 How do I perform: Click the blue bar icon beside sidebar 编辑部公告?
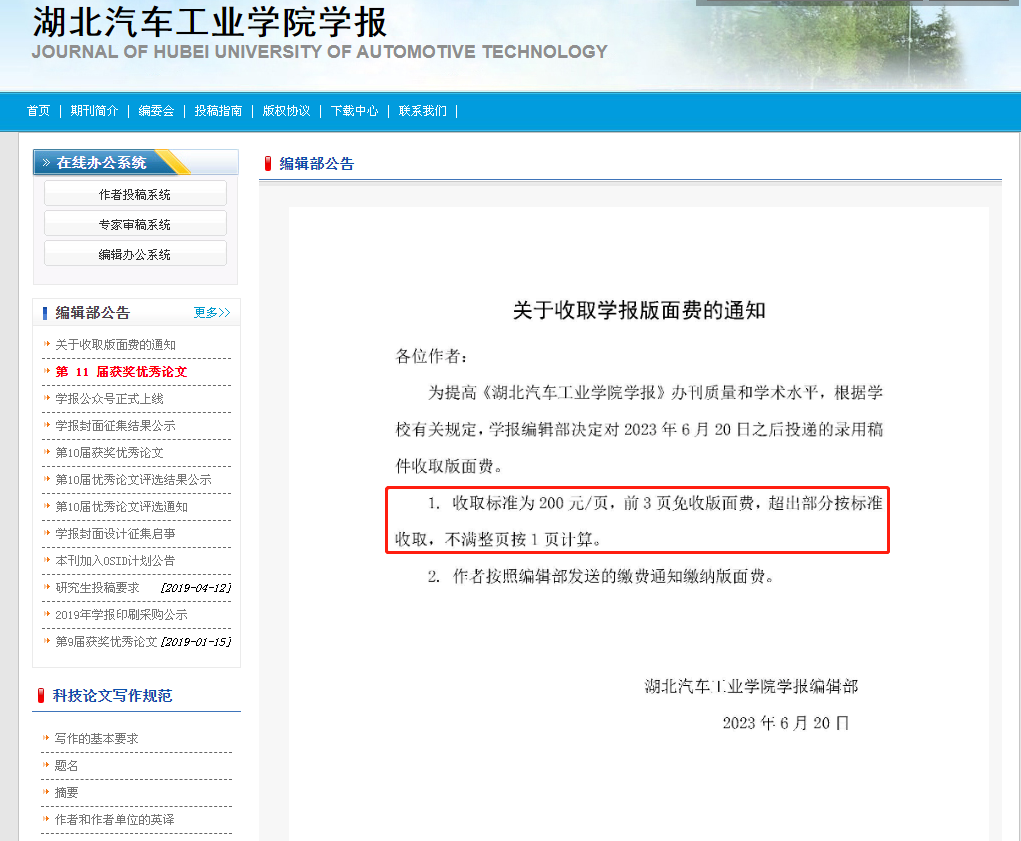(x=45, y=313)
